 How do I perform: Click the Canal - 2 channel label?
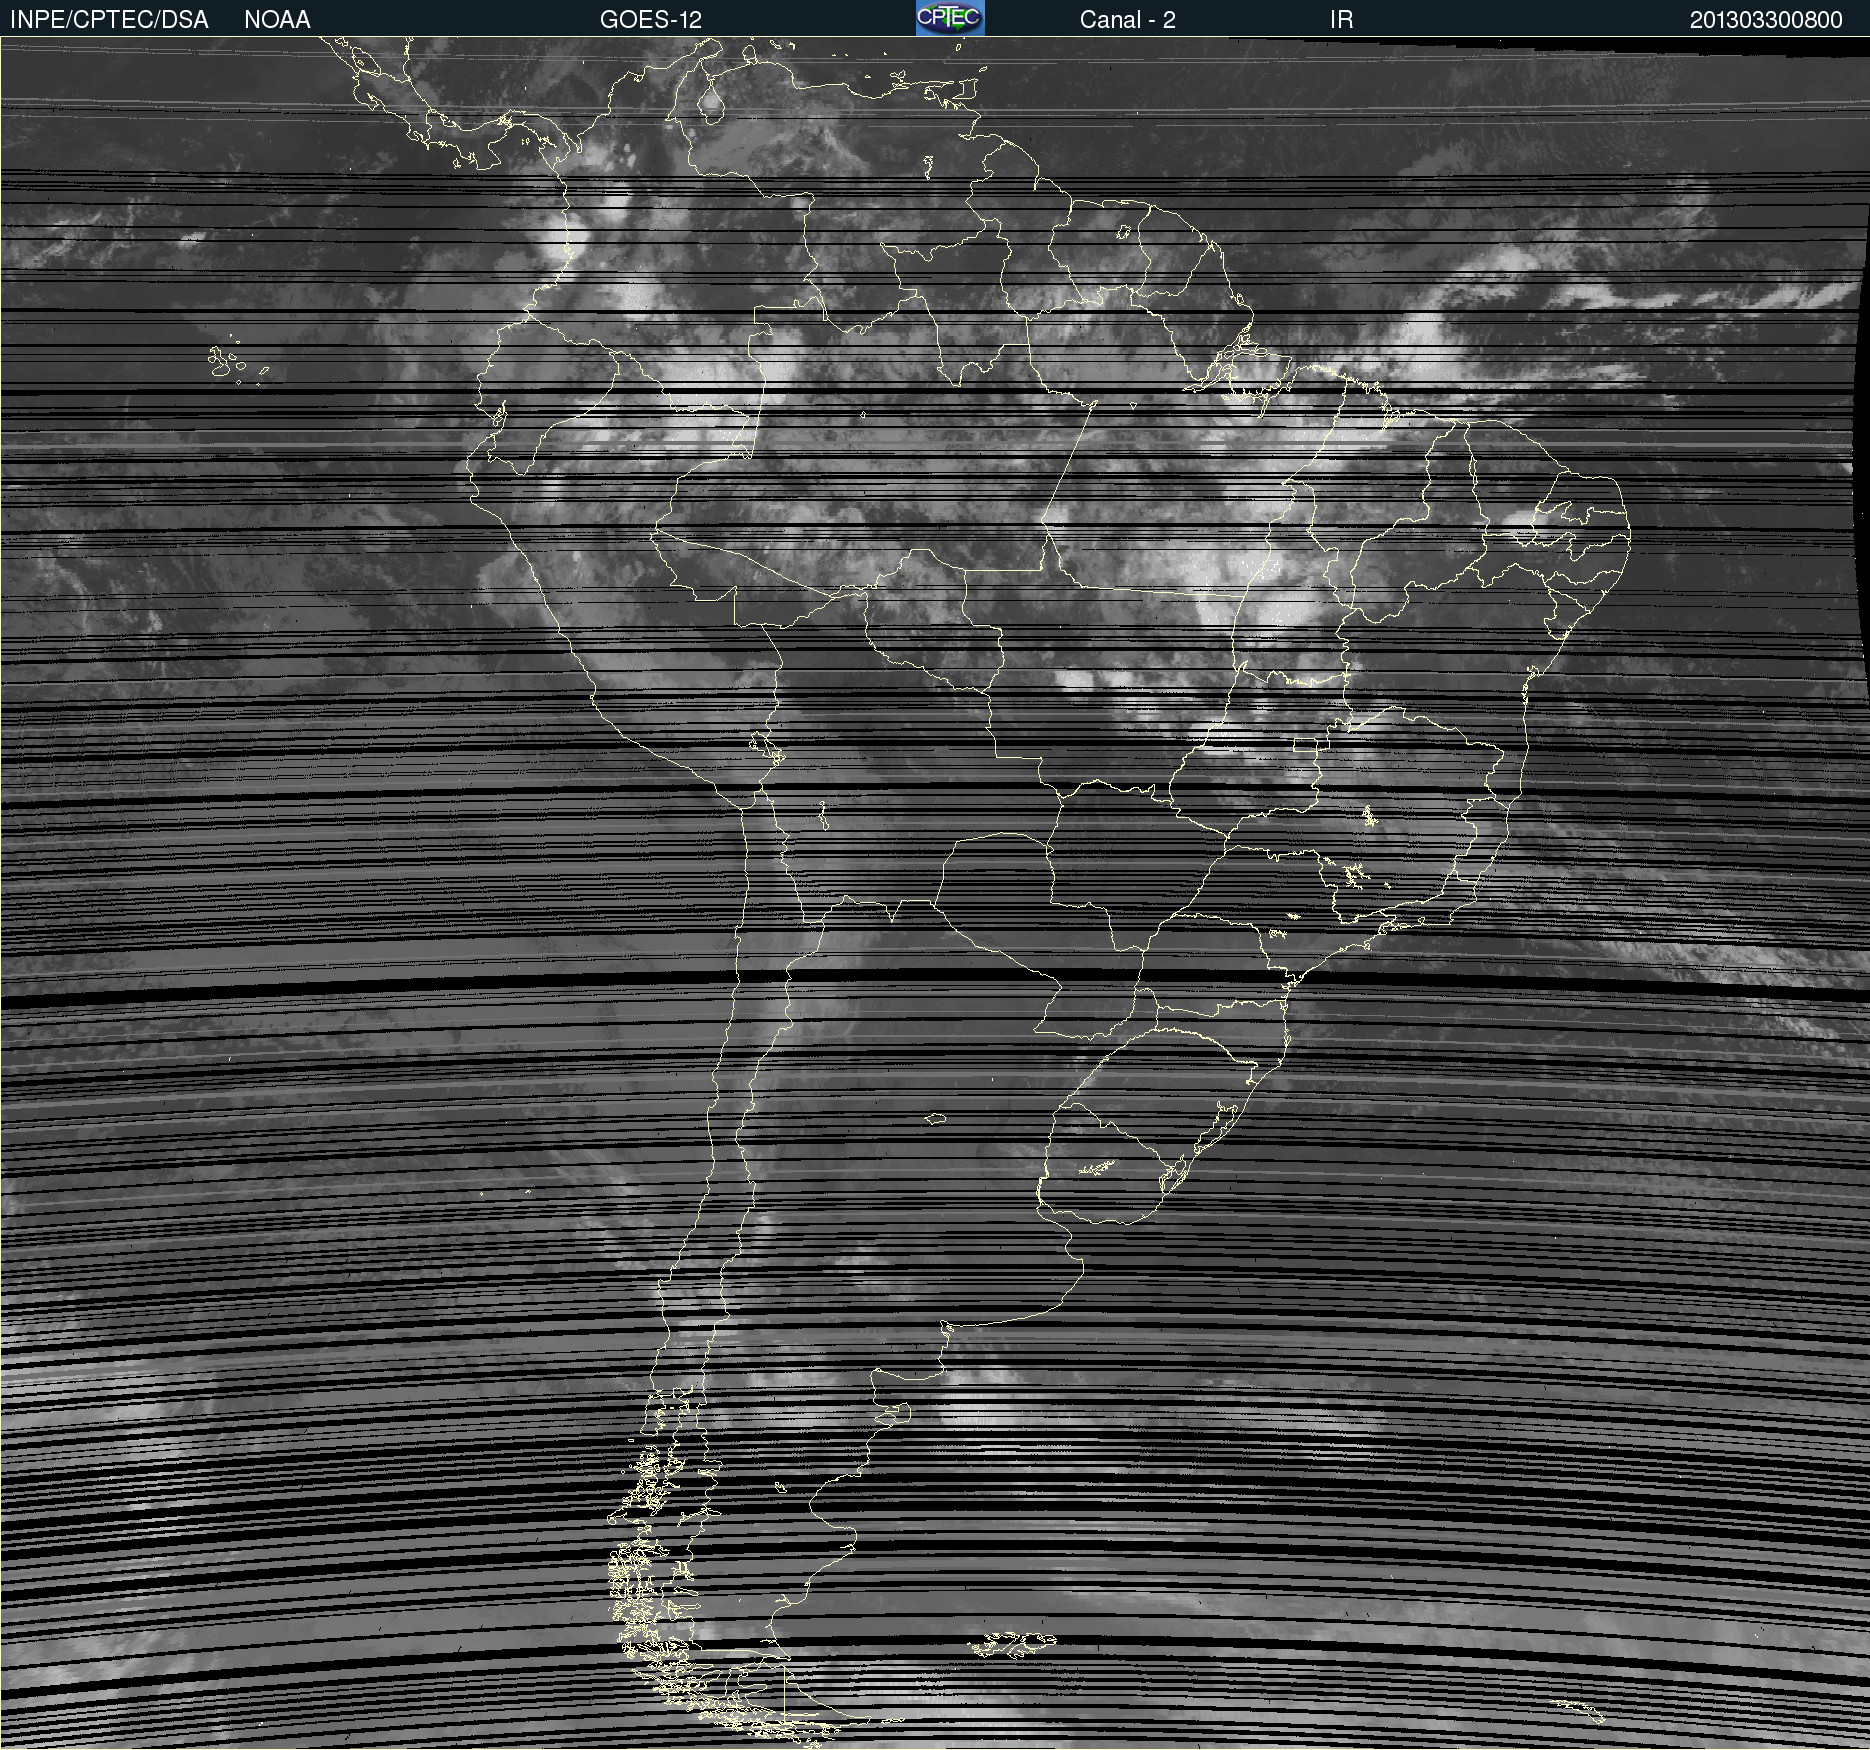(1128, 20)
